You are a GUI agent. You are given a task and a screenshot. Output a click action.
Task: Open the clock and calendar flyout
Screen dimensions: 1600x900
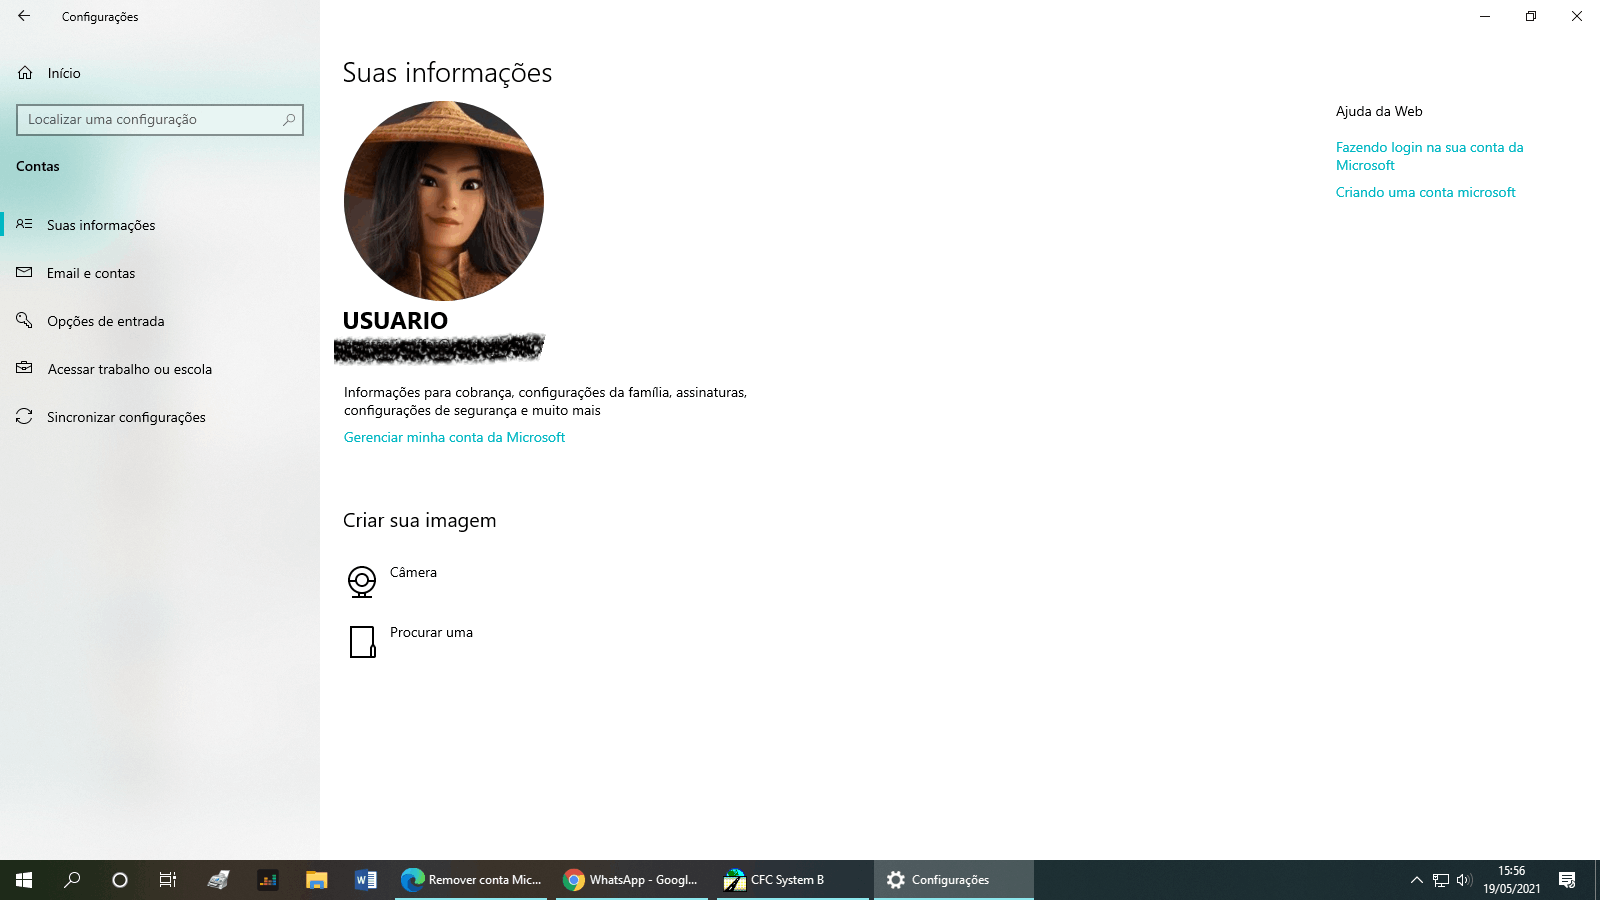click(1512, 880)
